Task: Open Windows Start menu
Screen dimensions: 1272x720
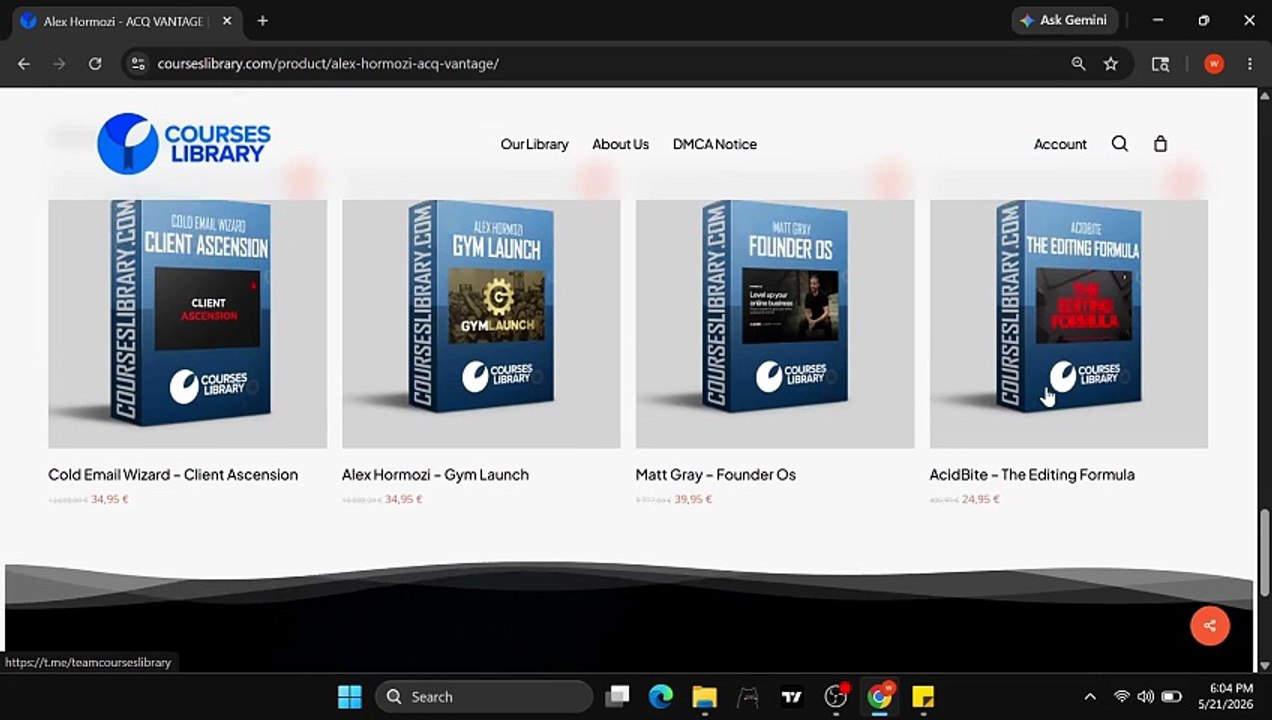Action: [x=350, y=697]
